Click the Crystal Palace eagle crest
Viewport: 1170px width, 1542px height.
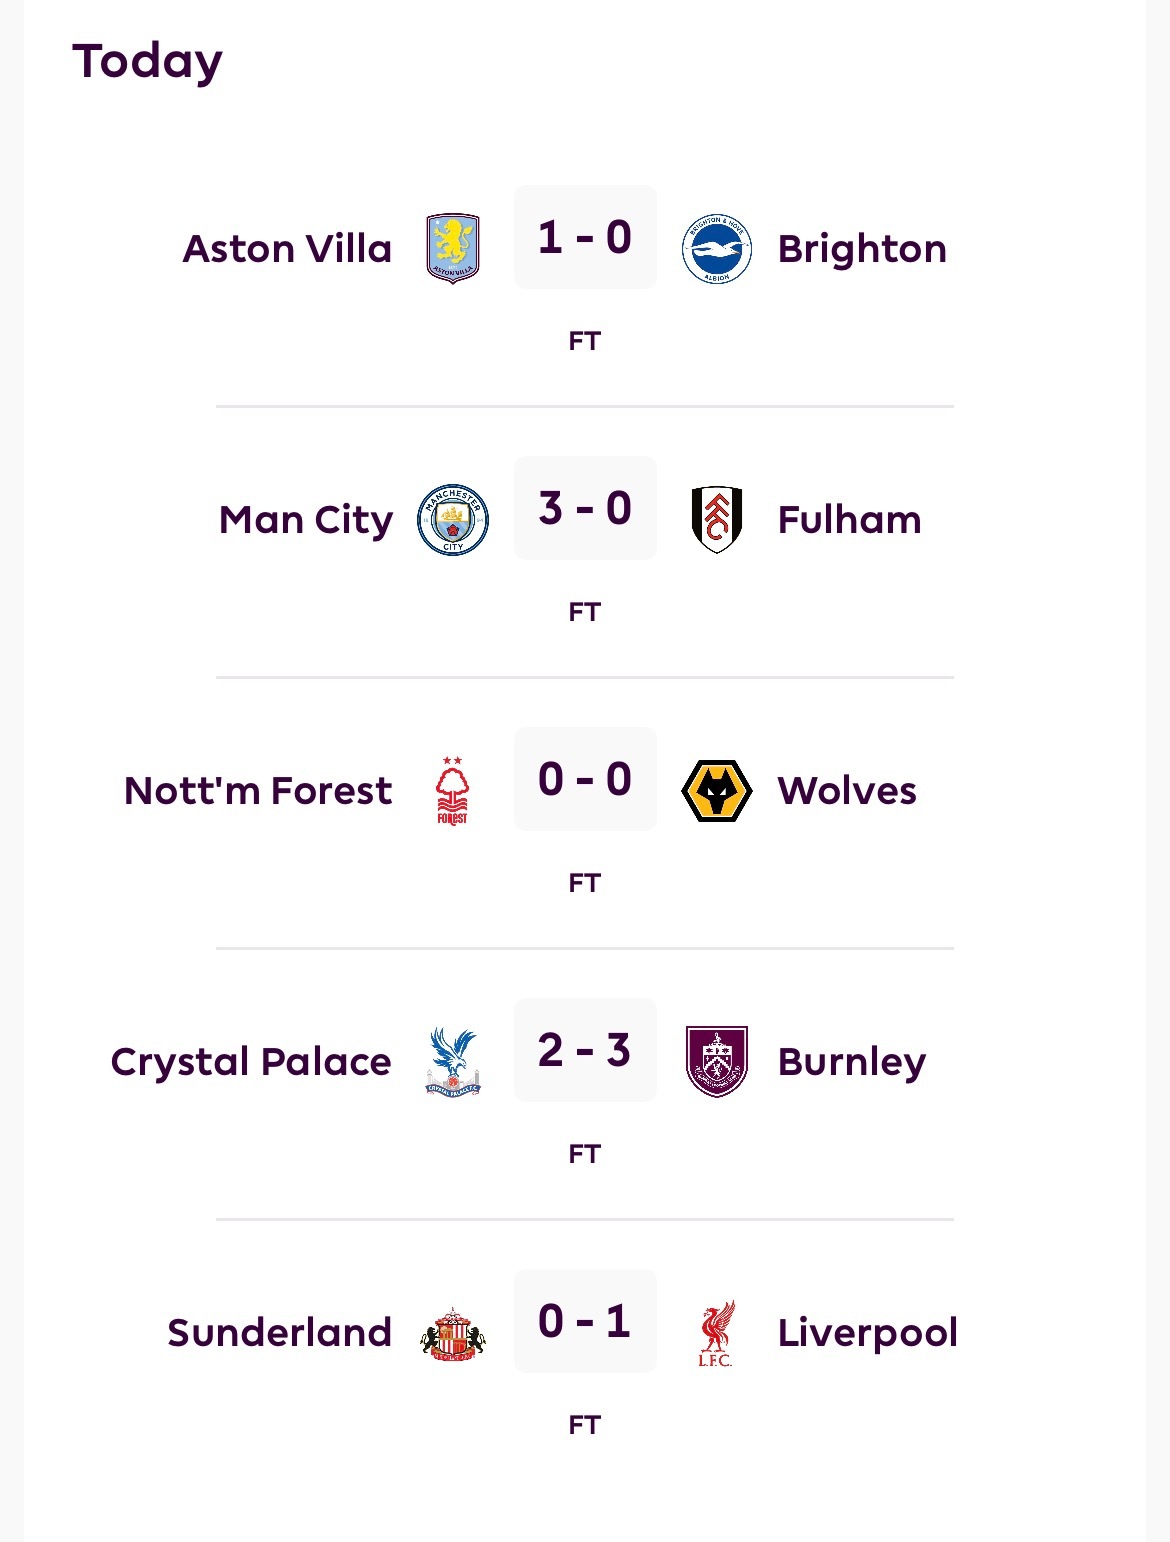pos(453,1061)
